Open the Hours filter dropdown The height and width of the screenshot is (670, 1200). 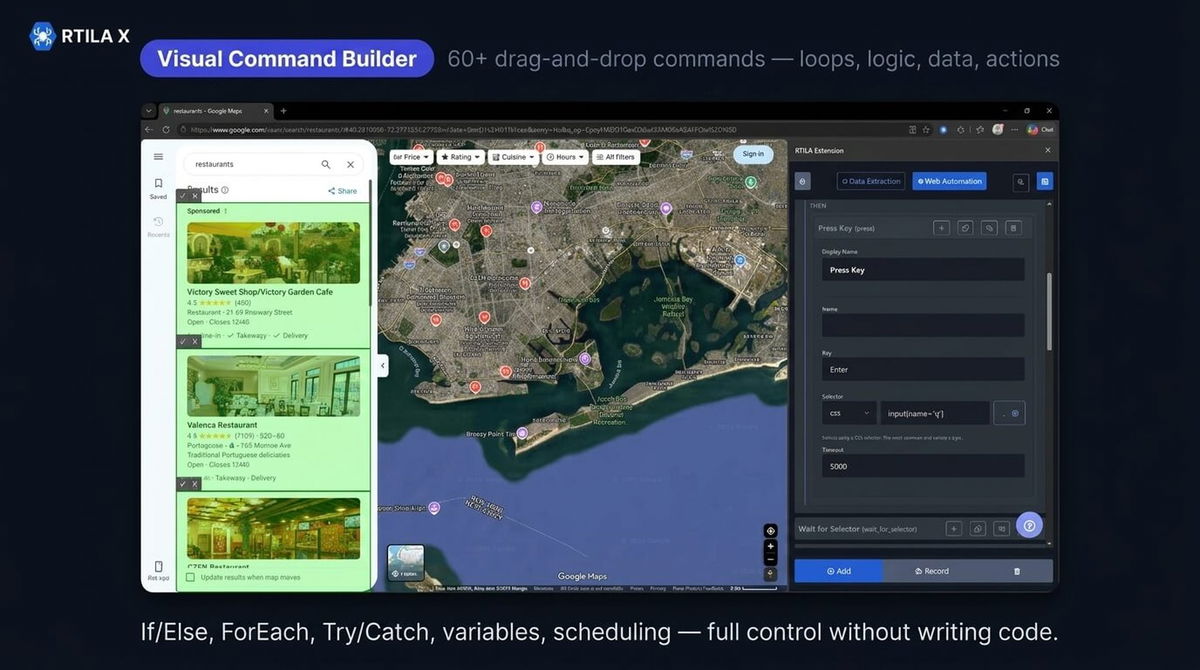click(x=566, y=157)
